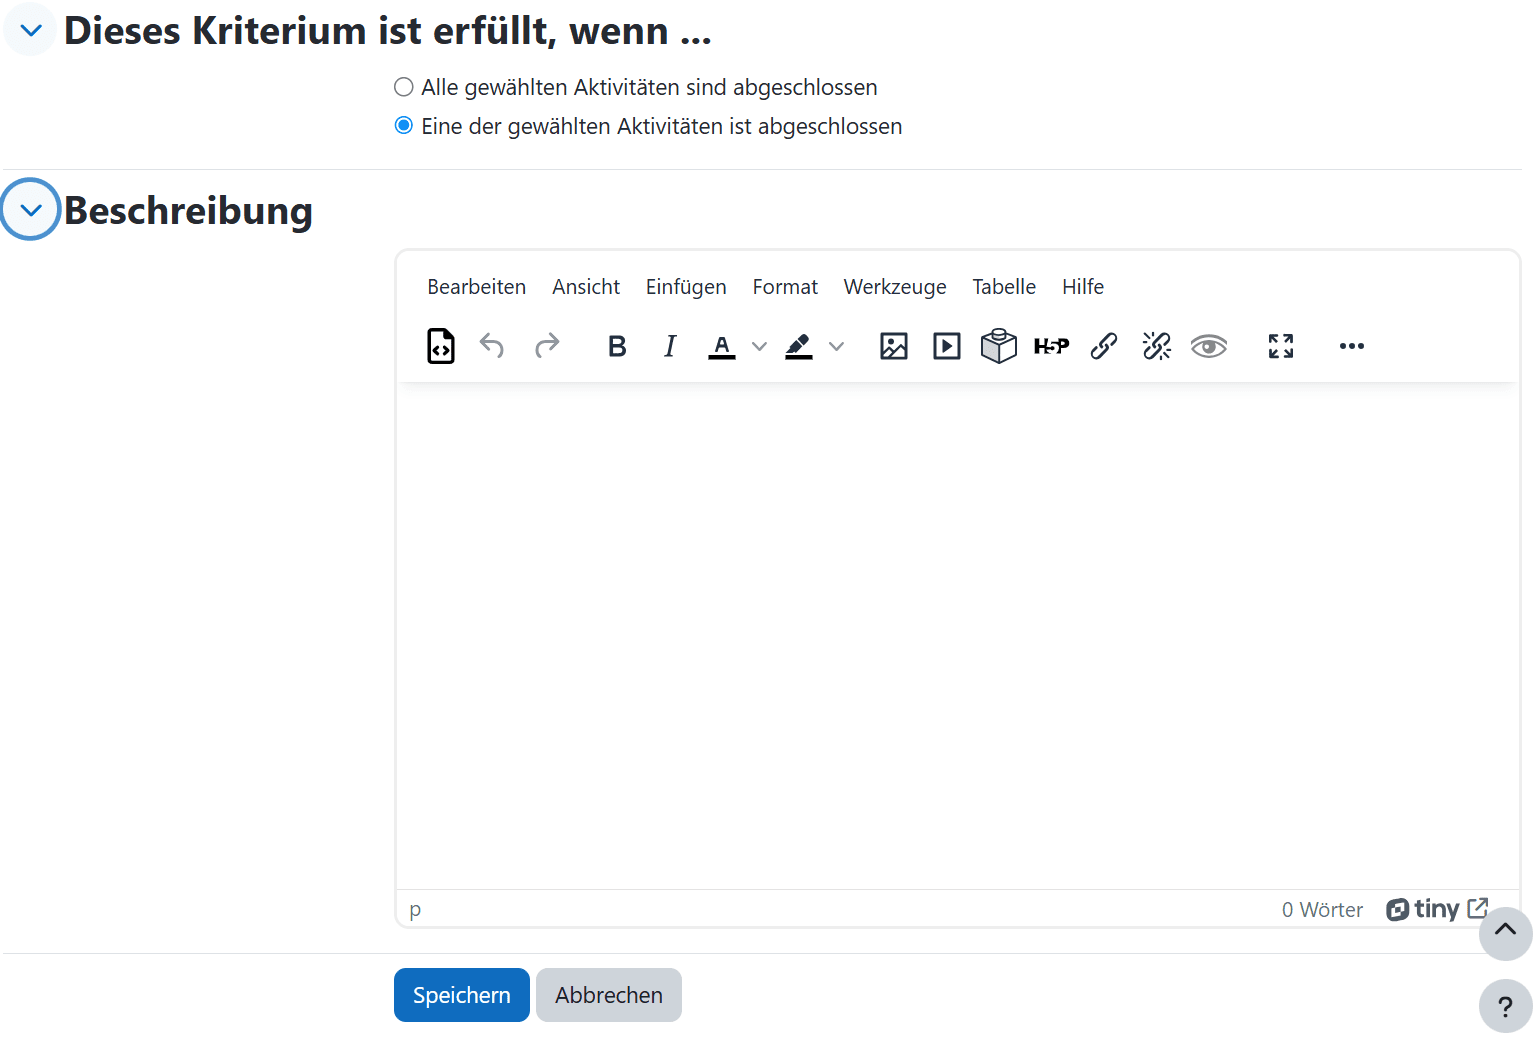Screen dimensions: 1536x1048
Task: Open the help question mark button
Action: pyautogui.click(x=1505, y=1006)
